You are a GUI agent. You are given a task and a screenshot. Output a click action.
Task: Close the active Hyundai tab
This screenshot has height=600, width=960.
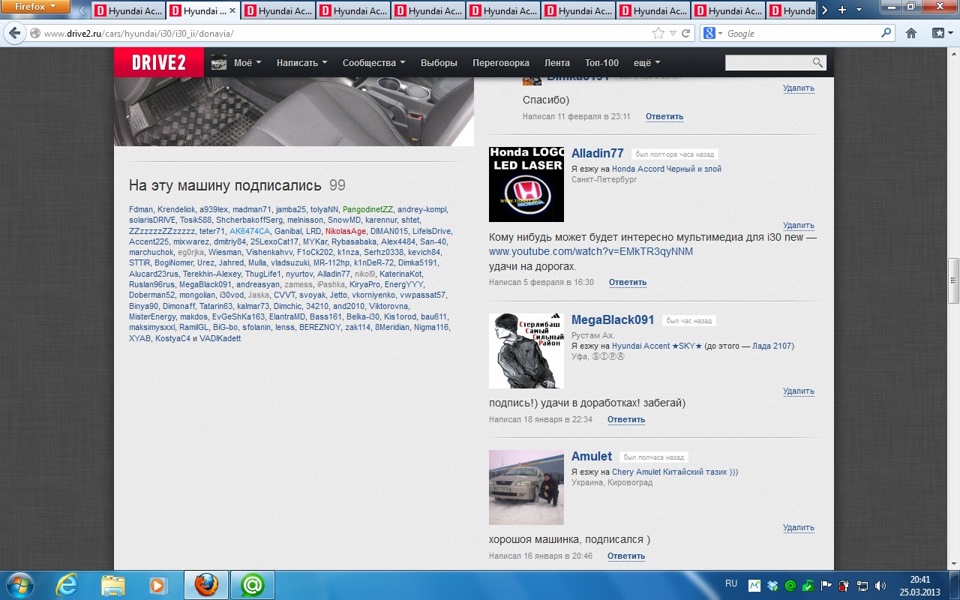[x=232, y=10]
